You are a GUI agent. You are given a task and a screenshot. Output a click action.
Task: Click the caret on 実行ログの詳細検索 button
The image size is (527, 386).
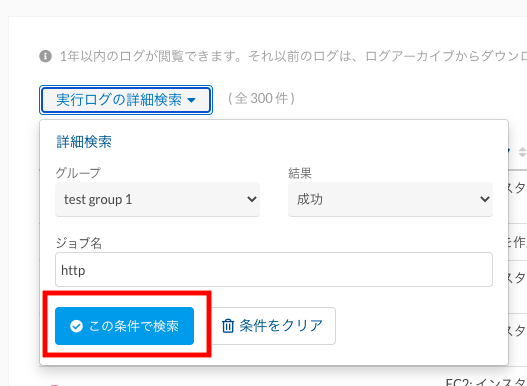[x=191, y=100]
